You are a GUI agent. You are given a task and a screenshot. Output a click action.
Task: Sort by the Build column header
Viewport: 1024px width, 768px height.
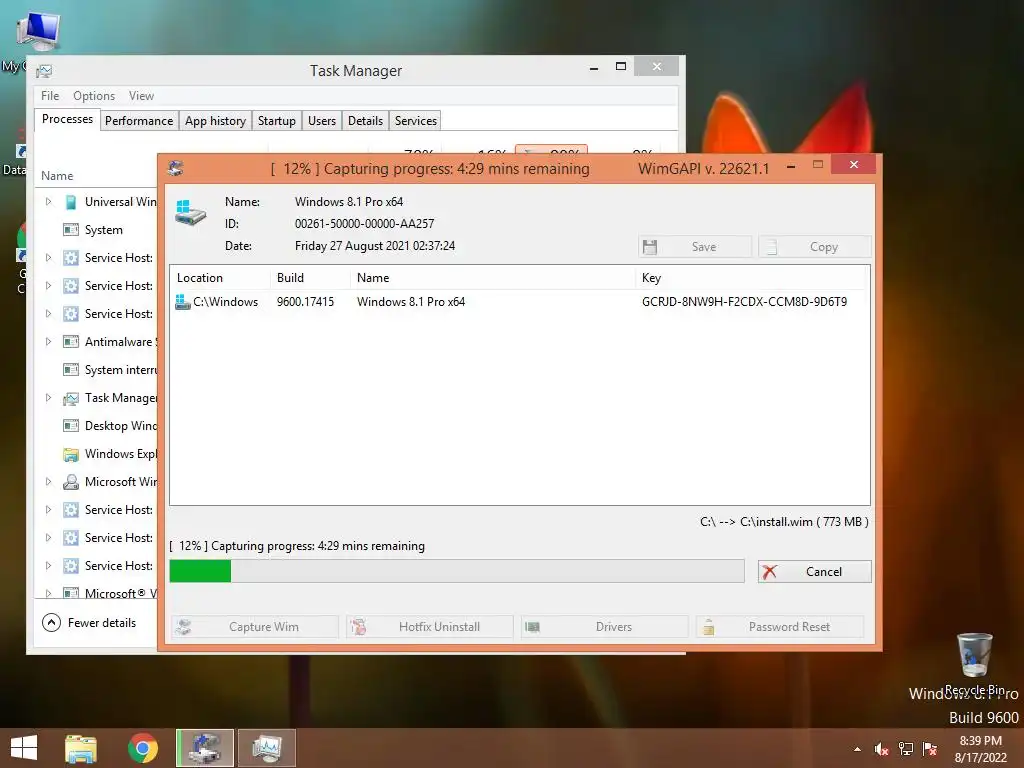[290, 278]
